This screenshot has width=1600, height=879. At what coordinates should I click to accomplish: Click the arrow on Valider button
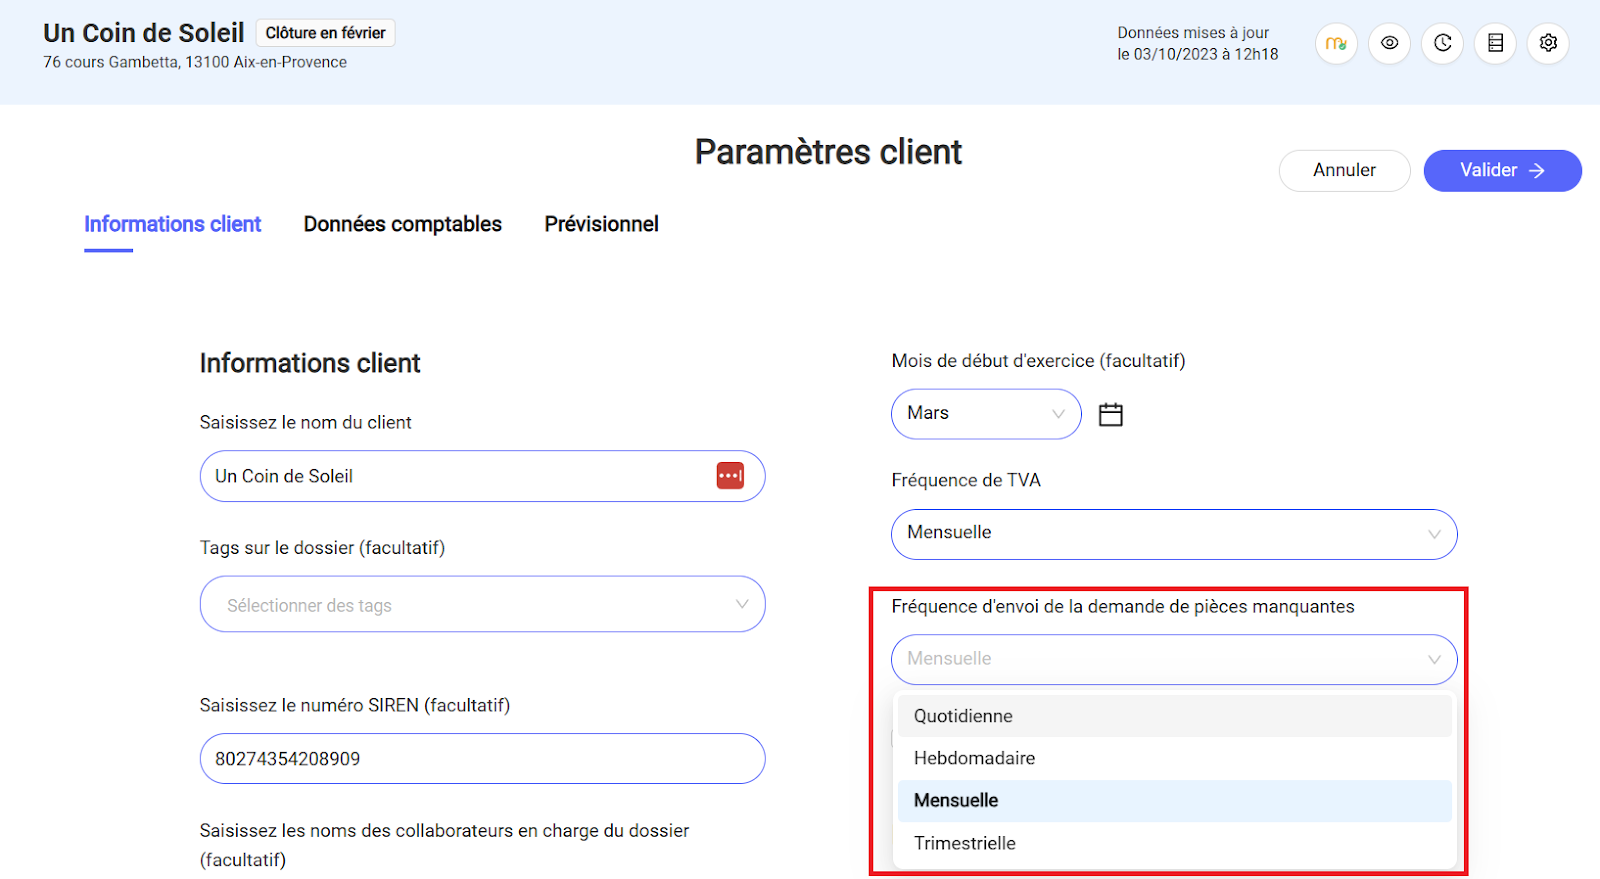tap(1537, 171)
